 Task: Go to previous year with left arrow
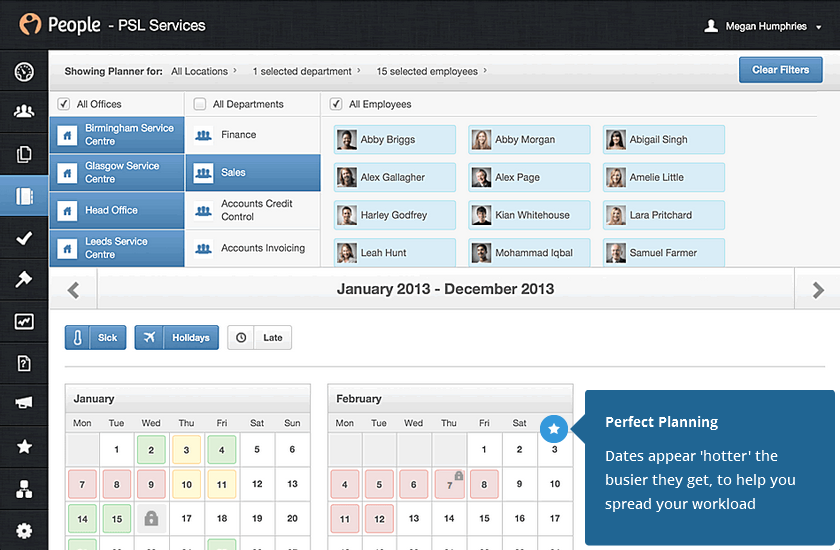coord(73,290)
